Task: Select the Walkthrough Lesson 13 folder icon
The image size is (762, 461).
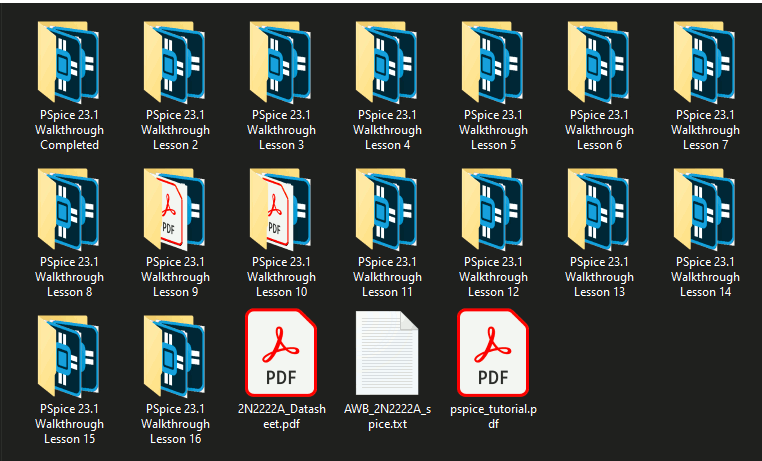Action: [x=598, y=209]
